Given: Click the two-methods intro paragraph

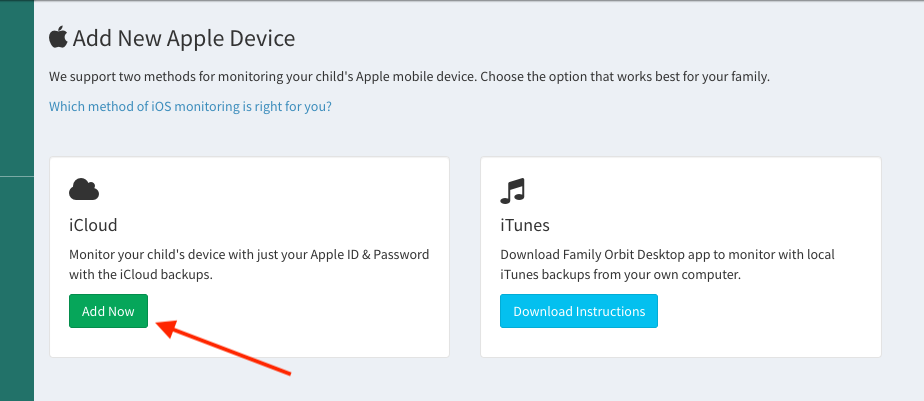Looking at the screenshot, I should click(409, 77).
